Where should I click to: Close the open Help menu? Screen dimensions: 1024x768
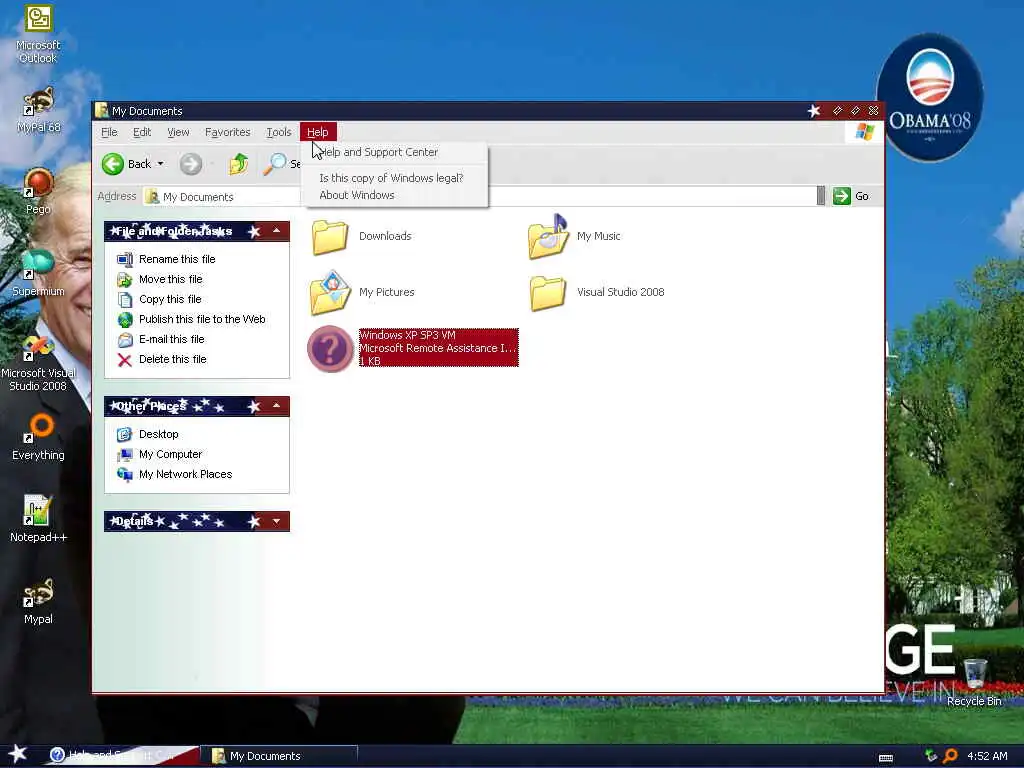click(x=317, y=132)
